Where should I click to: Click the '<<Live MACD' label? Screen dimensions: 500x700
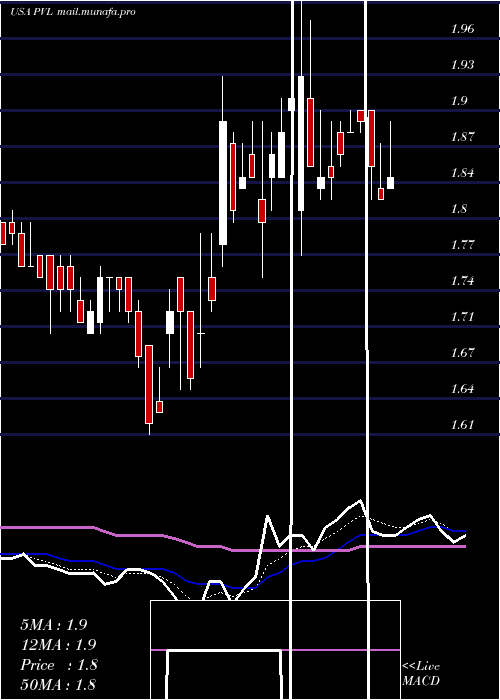(x=421, y=674)
